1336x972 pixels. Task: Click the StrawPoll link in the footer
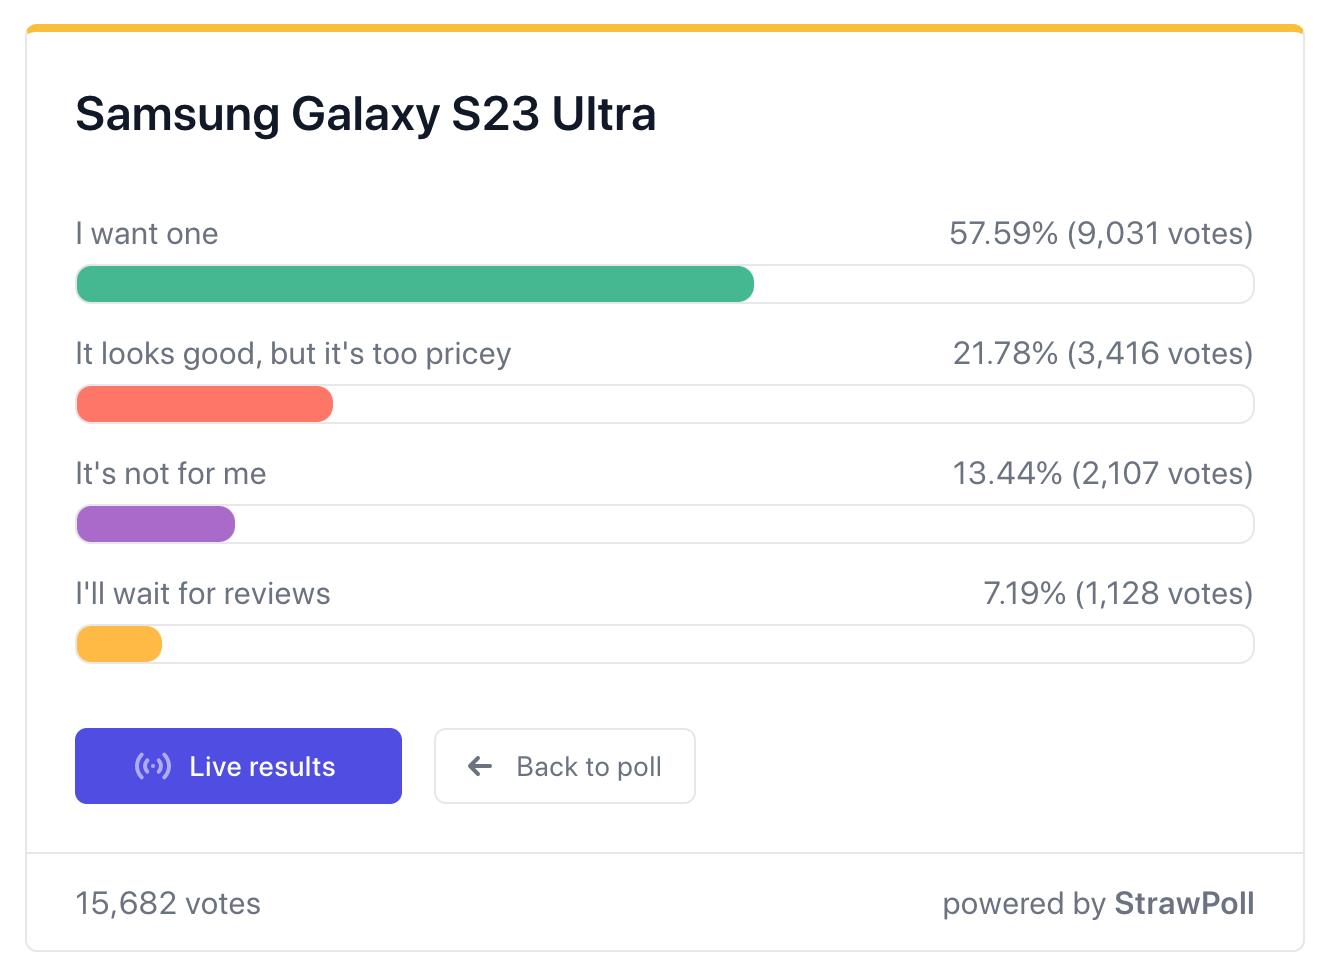(1184, 903)
